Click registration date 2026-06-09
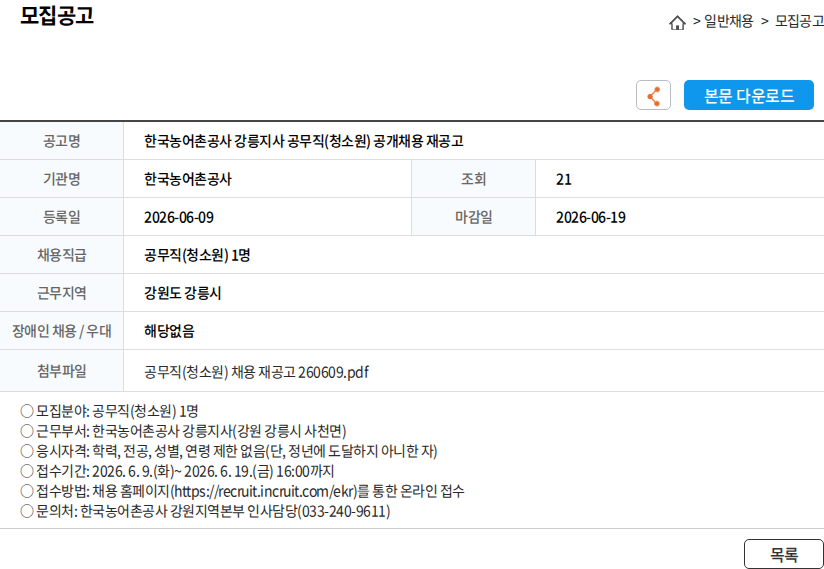The height and width of the screenshot is (569, 824). point(179,218)
